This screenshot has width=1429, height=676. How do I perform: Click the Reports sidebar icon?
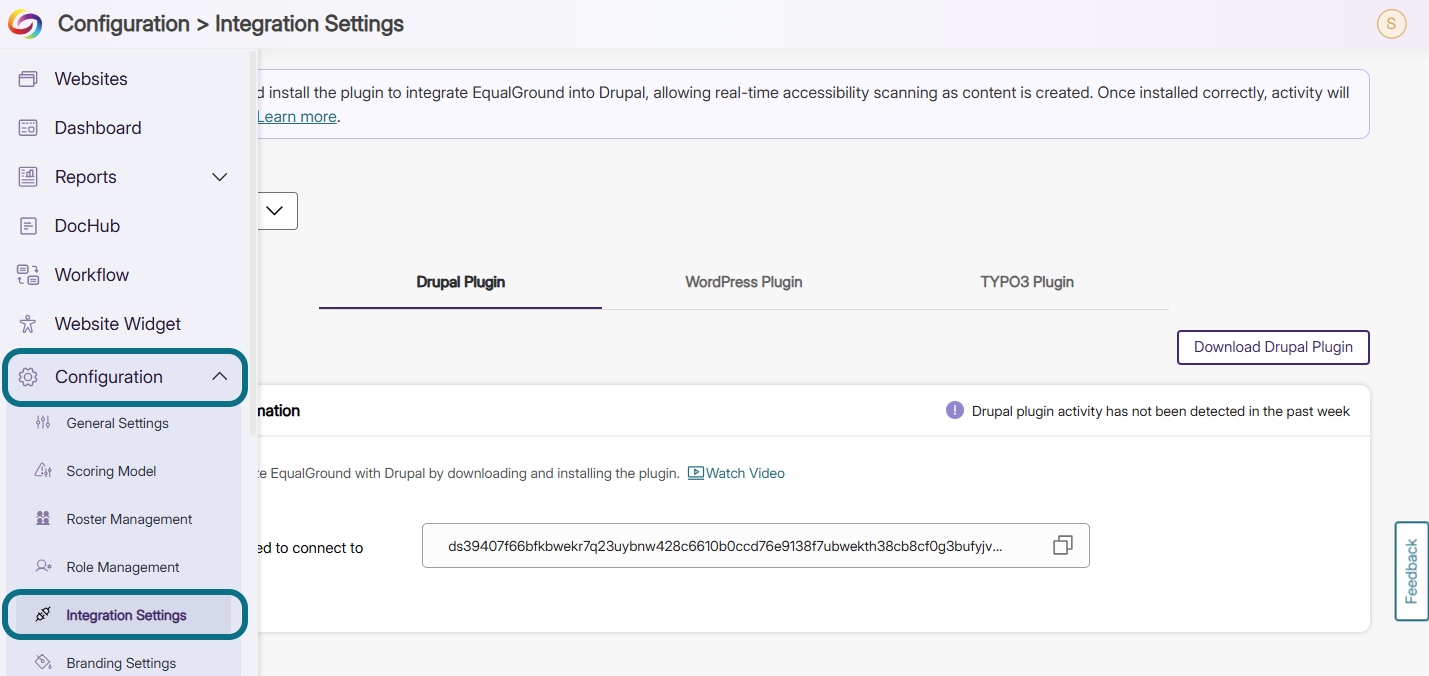pos(28,177)
